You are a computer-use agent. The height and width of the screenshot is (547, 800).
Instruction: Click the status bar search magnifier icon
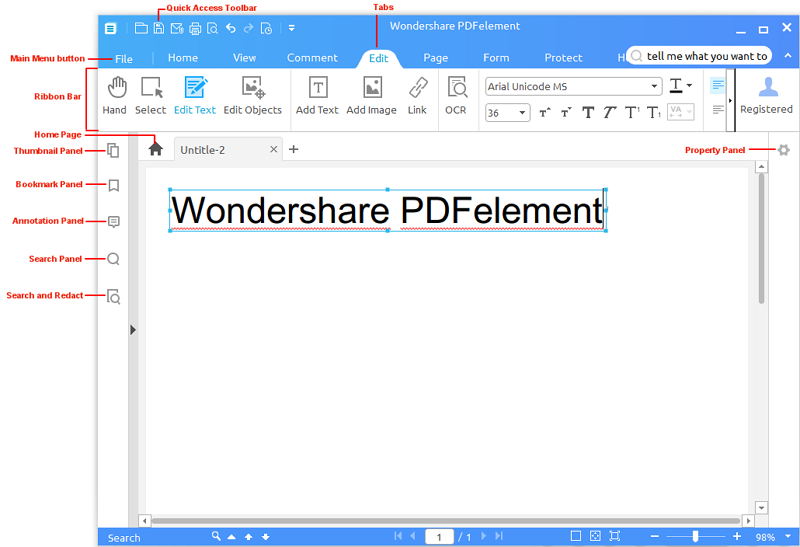(x=216, y=536)
